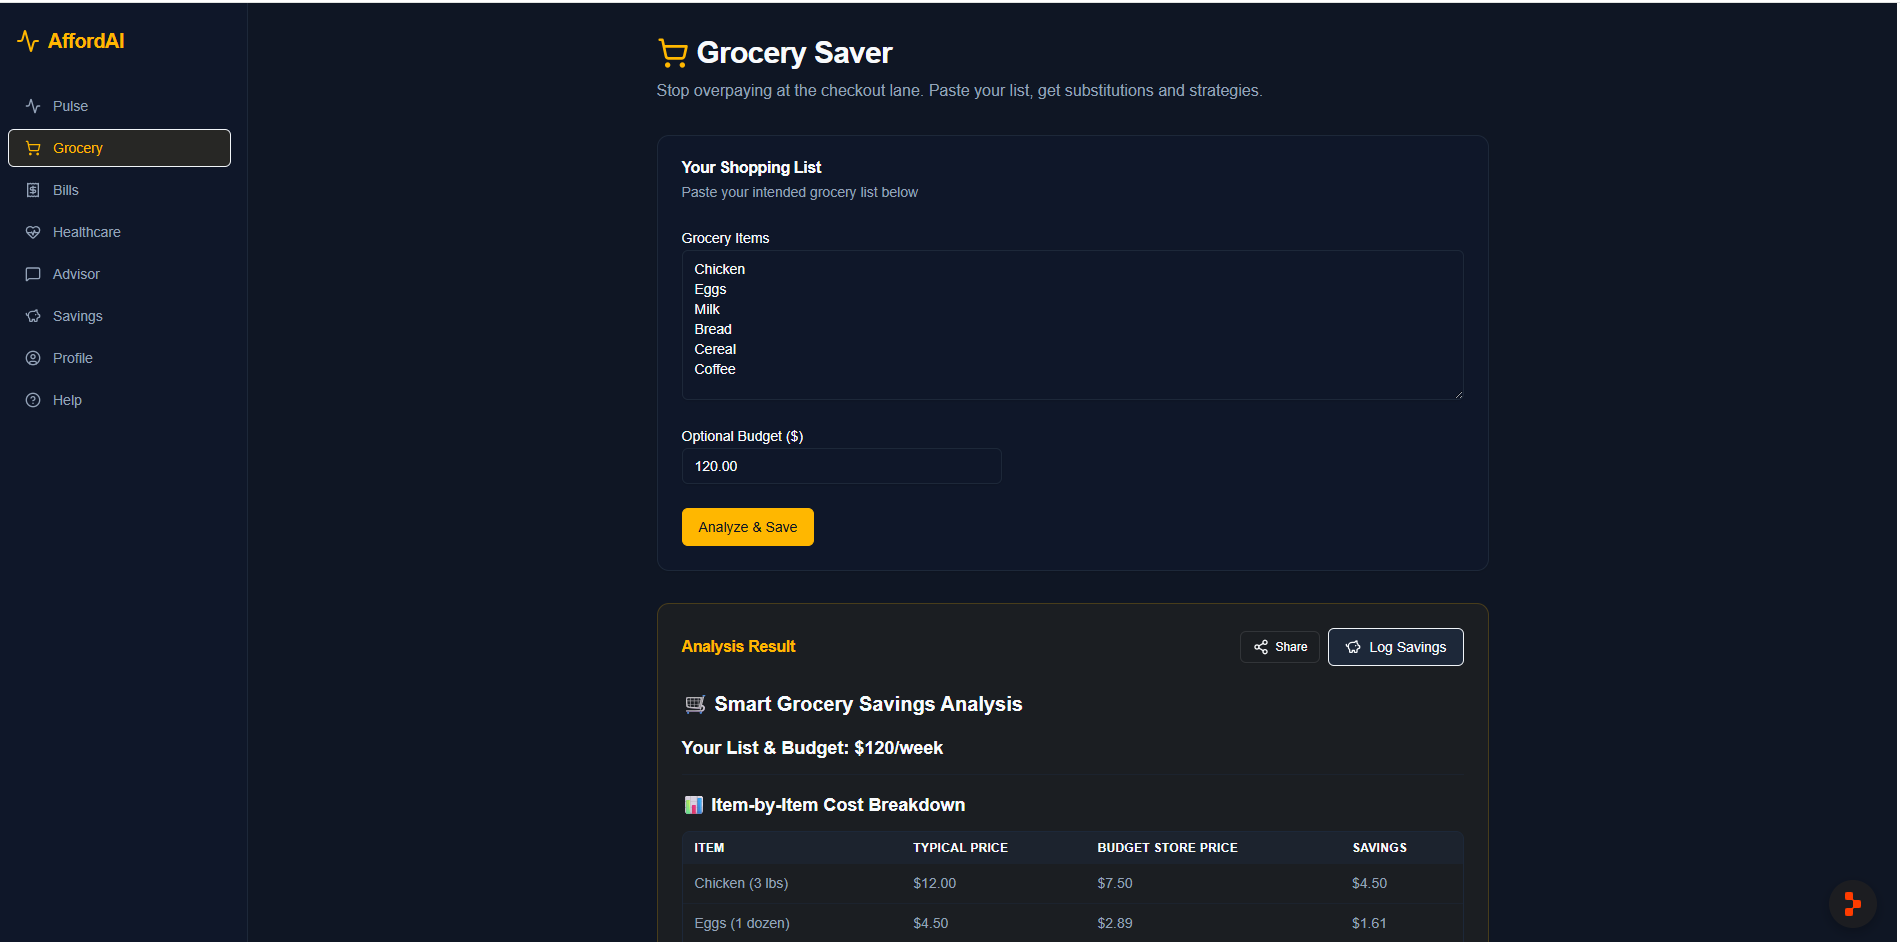Screen dimensions: 1900x942
Task: Click the chart emoji beside Item-by-Item Cost Breakdown
Action: (x=693, y=805)
